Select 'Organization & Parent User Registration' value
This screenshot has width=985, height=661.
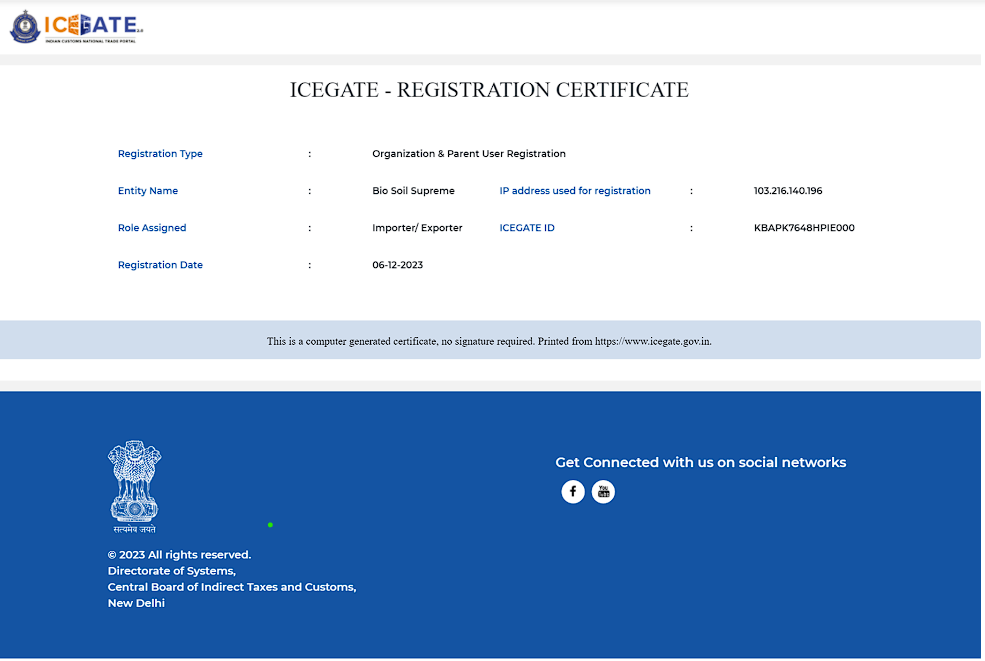[469, 153]
